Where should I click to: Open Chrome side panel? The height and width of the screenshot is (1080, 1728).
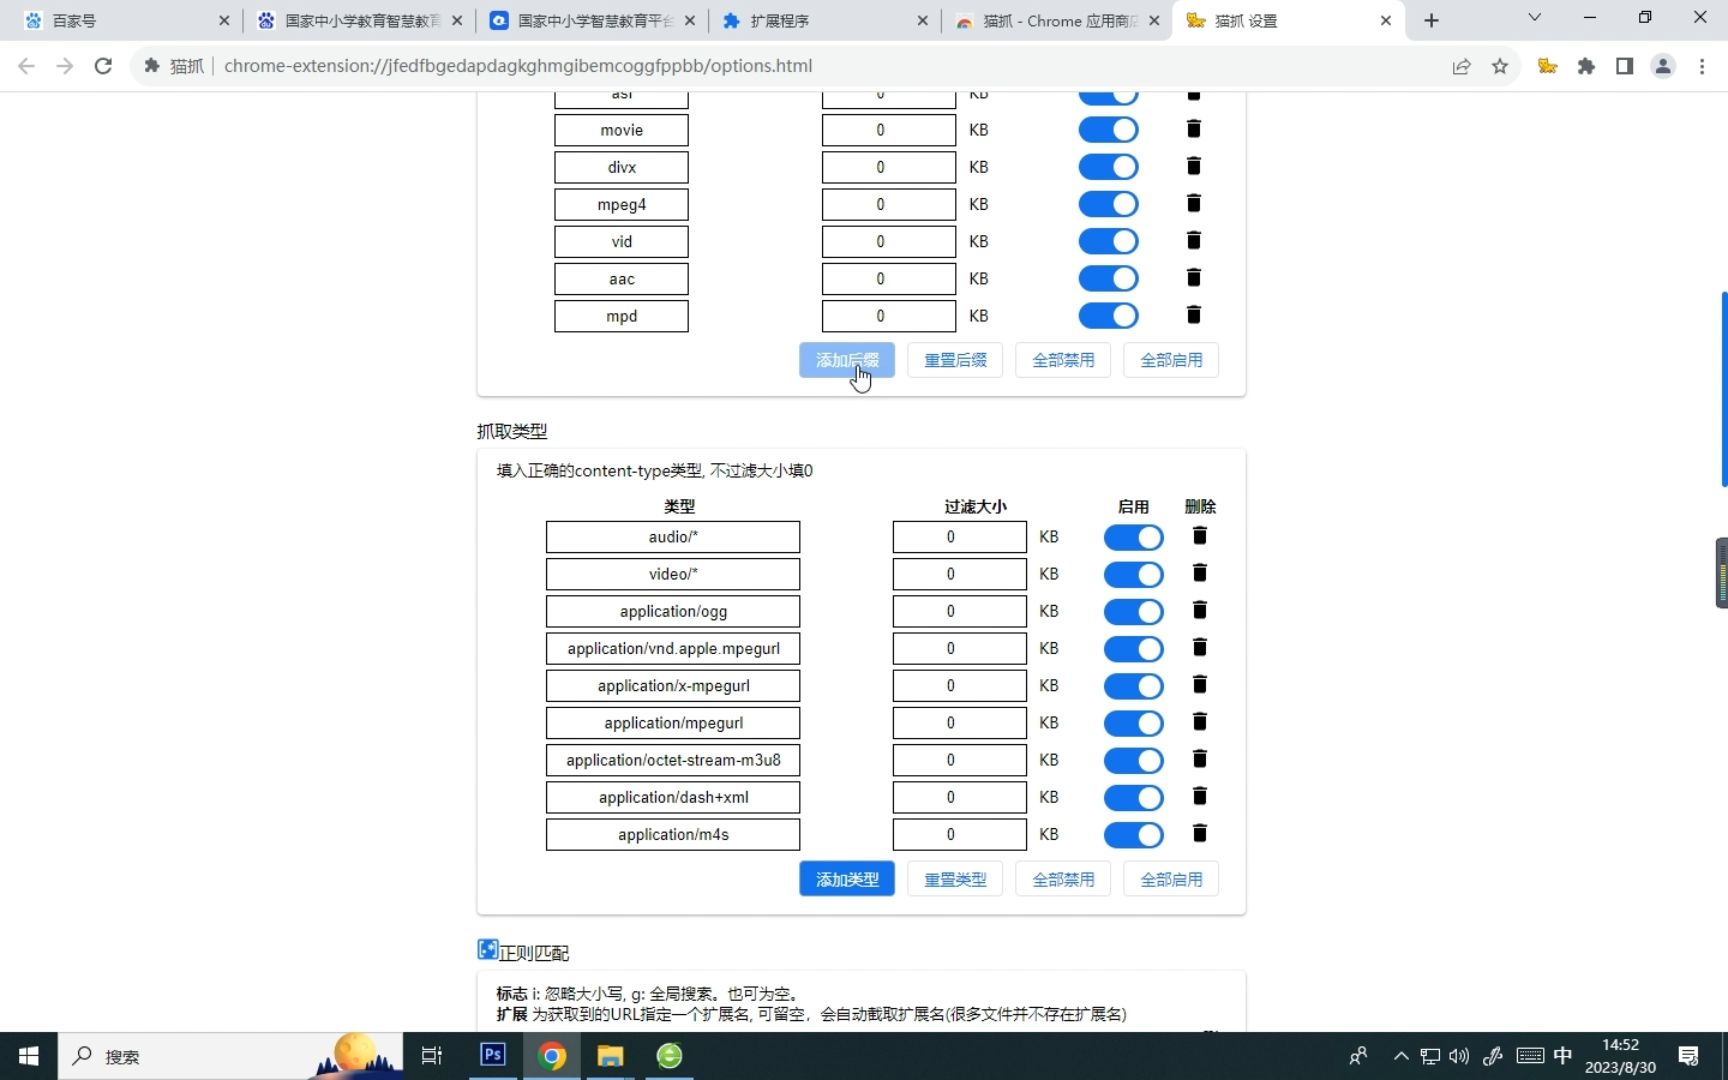coord(1624,66)
